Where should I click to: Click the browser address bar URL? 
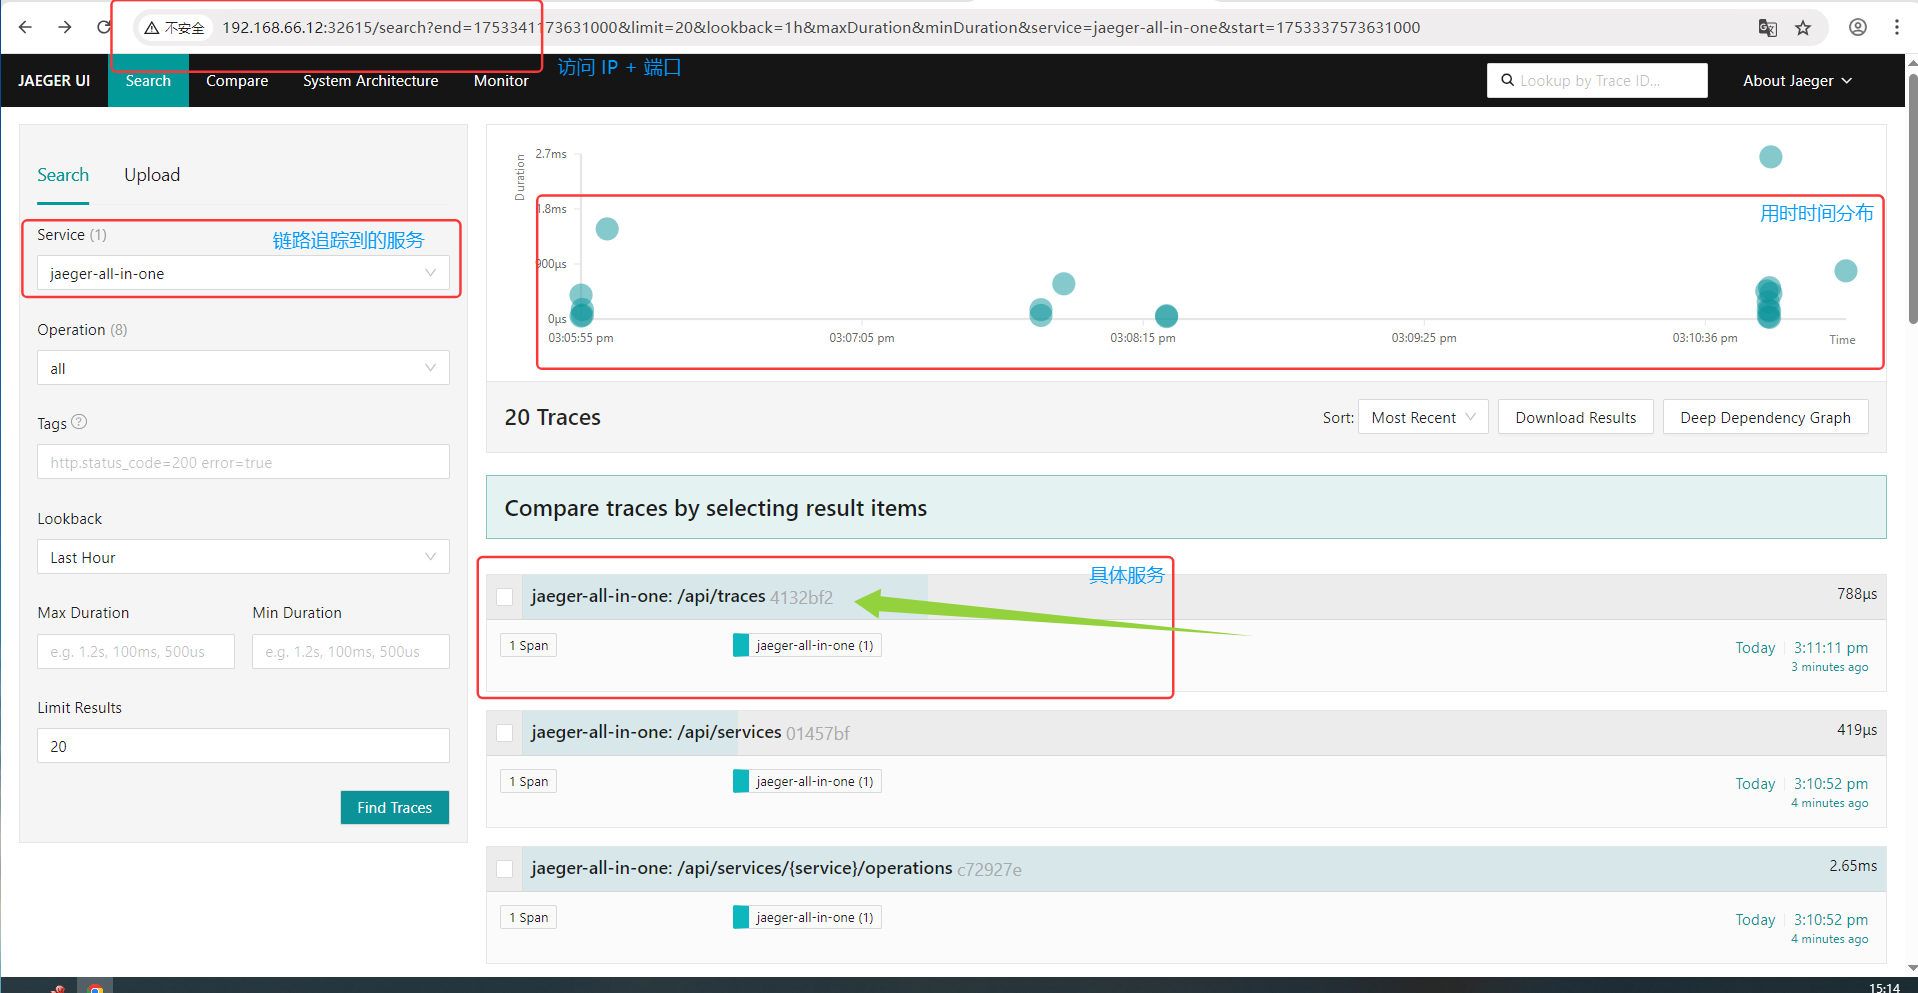point(820,28)
